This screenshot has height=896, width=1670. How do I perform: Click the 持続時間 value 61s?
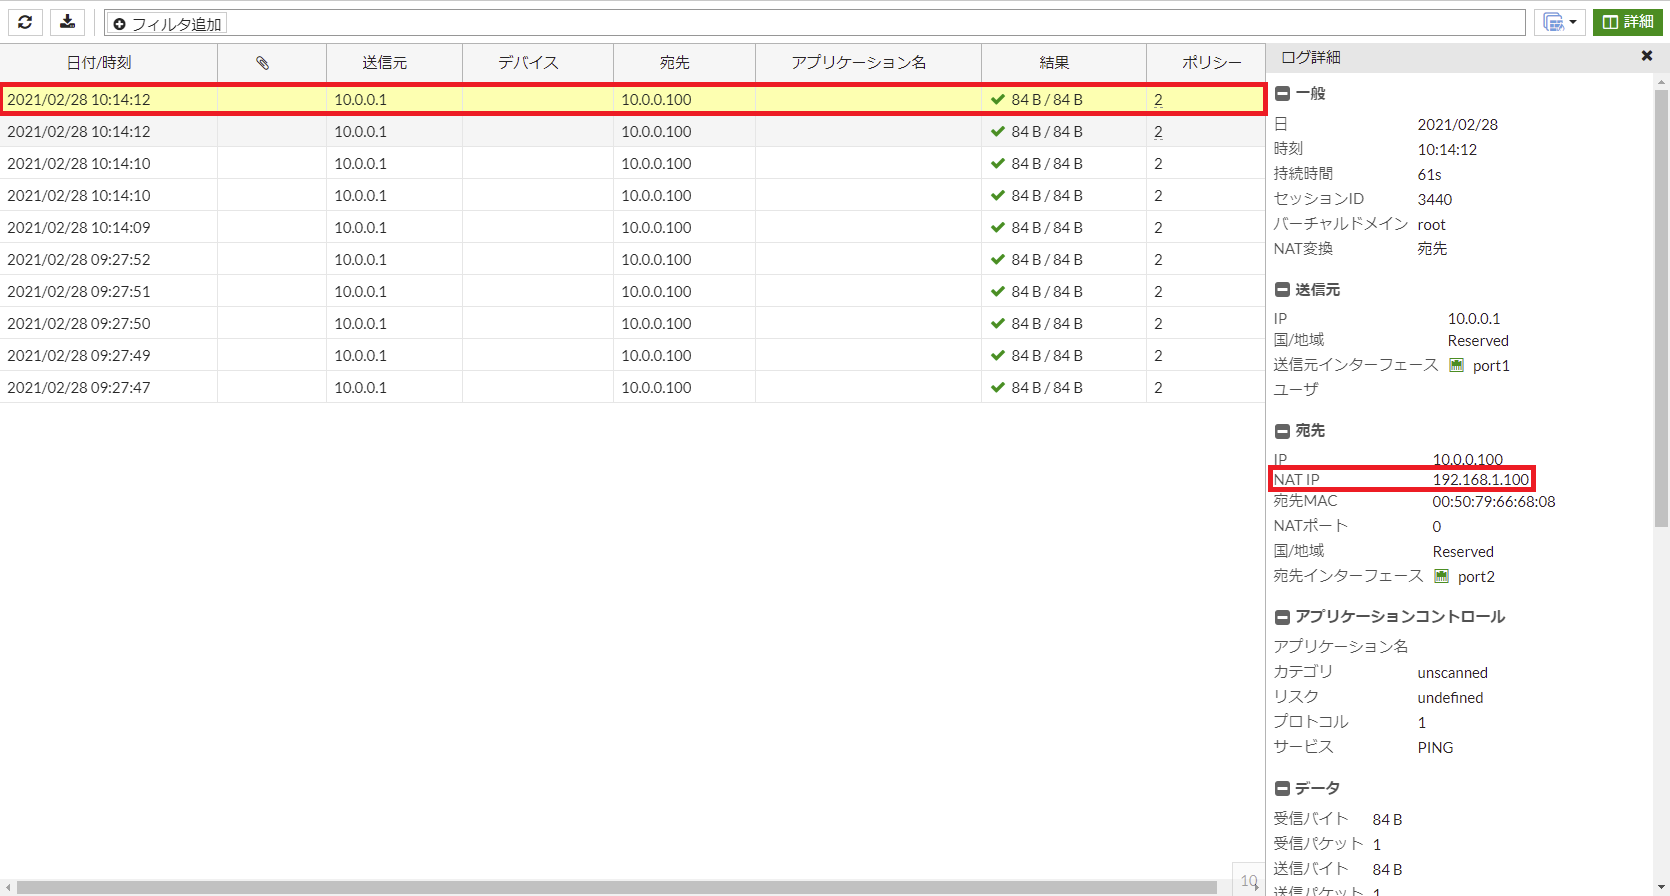click(1429, 174)
